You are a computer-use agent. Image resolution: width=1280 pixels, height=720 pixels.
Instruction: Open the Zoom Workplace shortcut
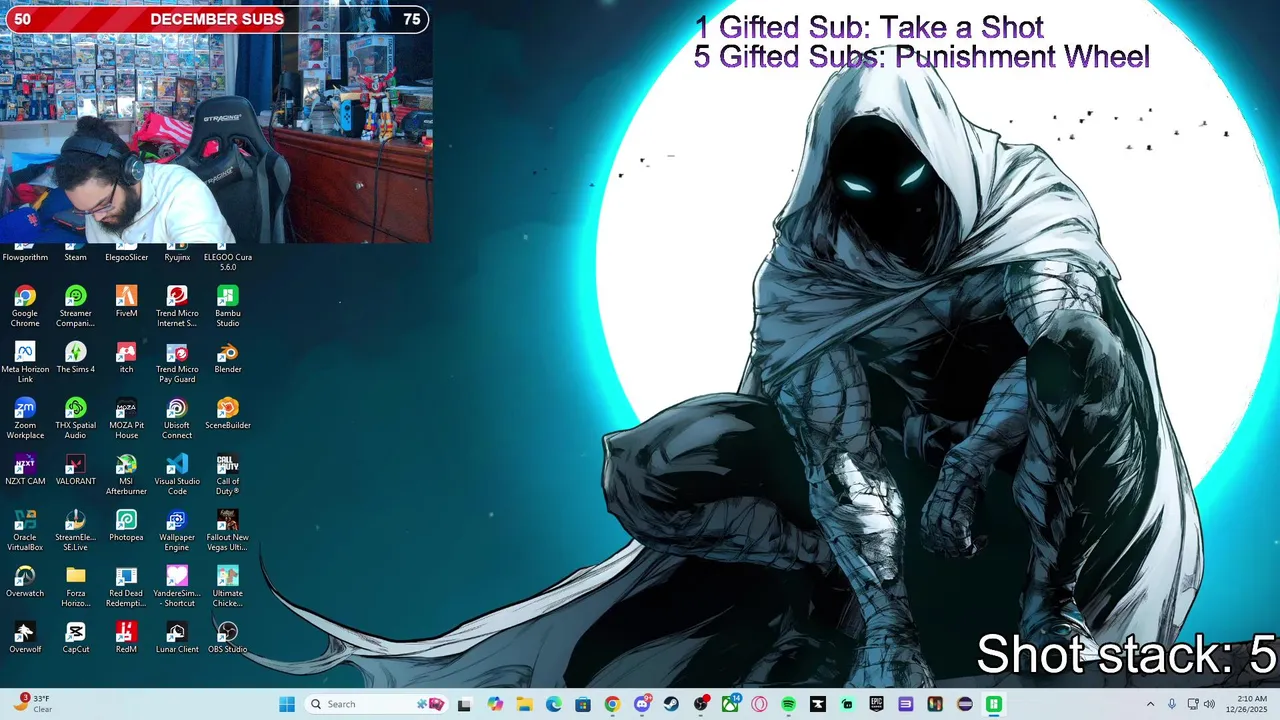click(25, 419)
